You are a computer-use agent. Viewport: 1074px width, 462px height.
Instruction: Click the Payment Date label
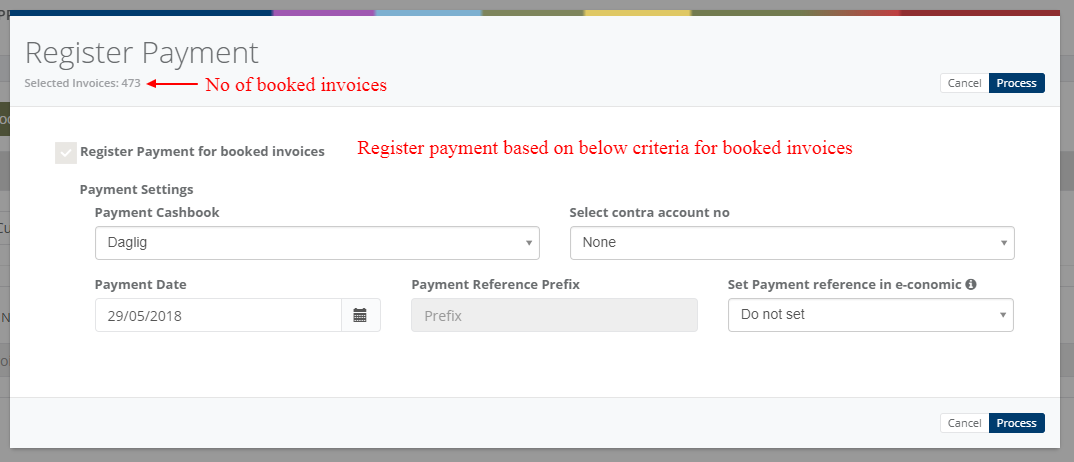140,285
